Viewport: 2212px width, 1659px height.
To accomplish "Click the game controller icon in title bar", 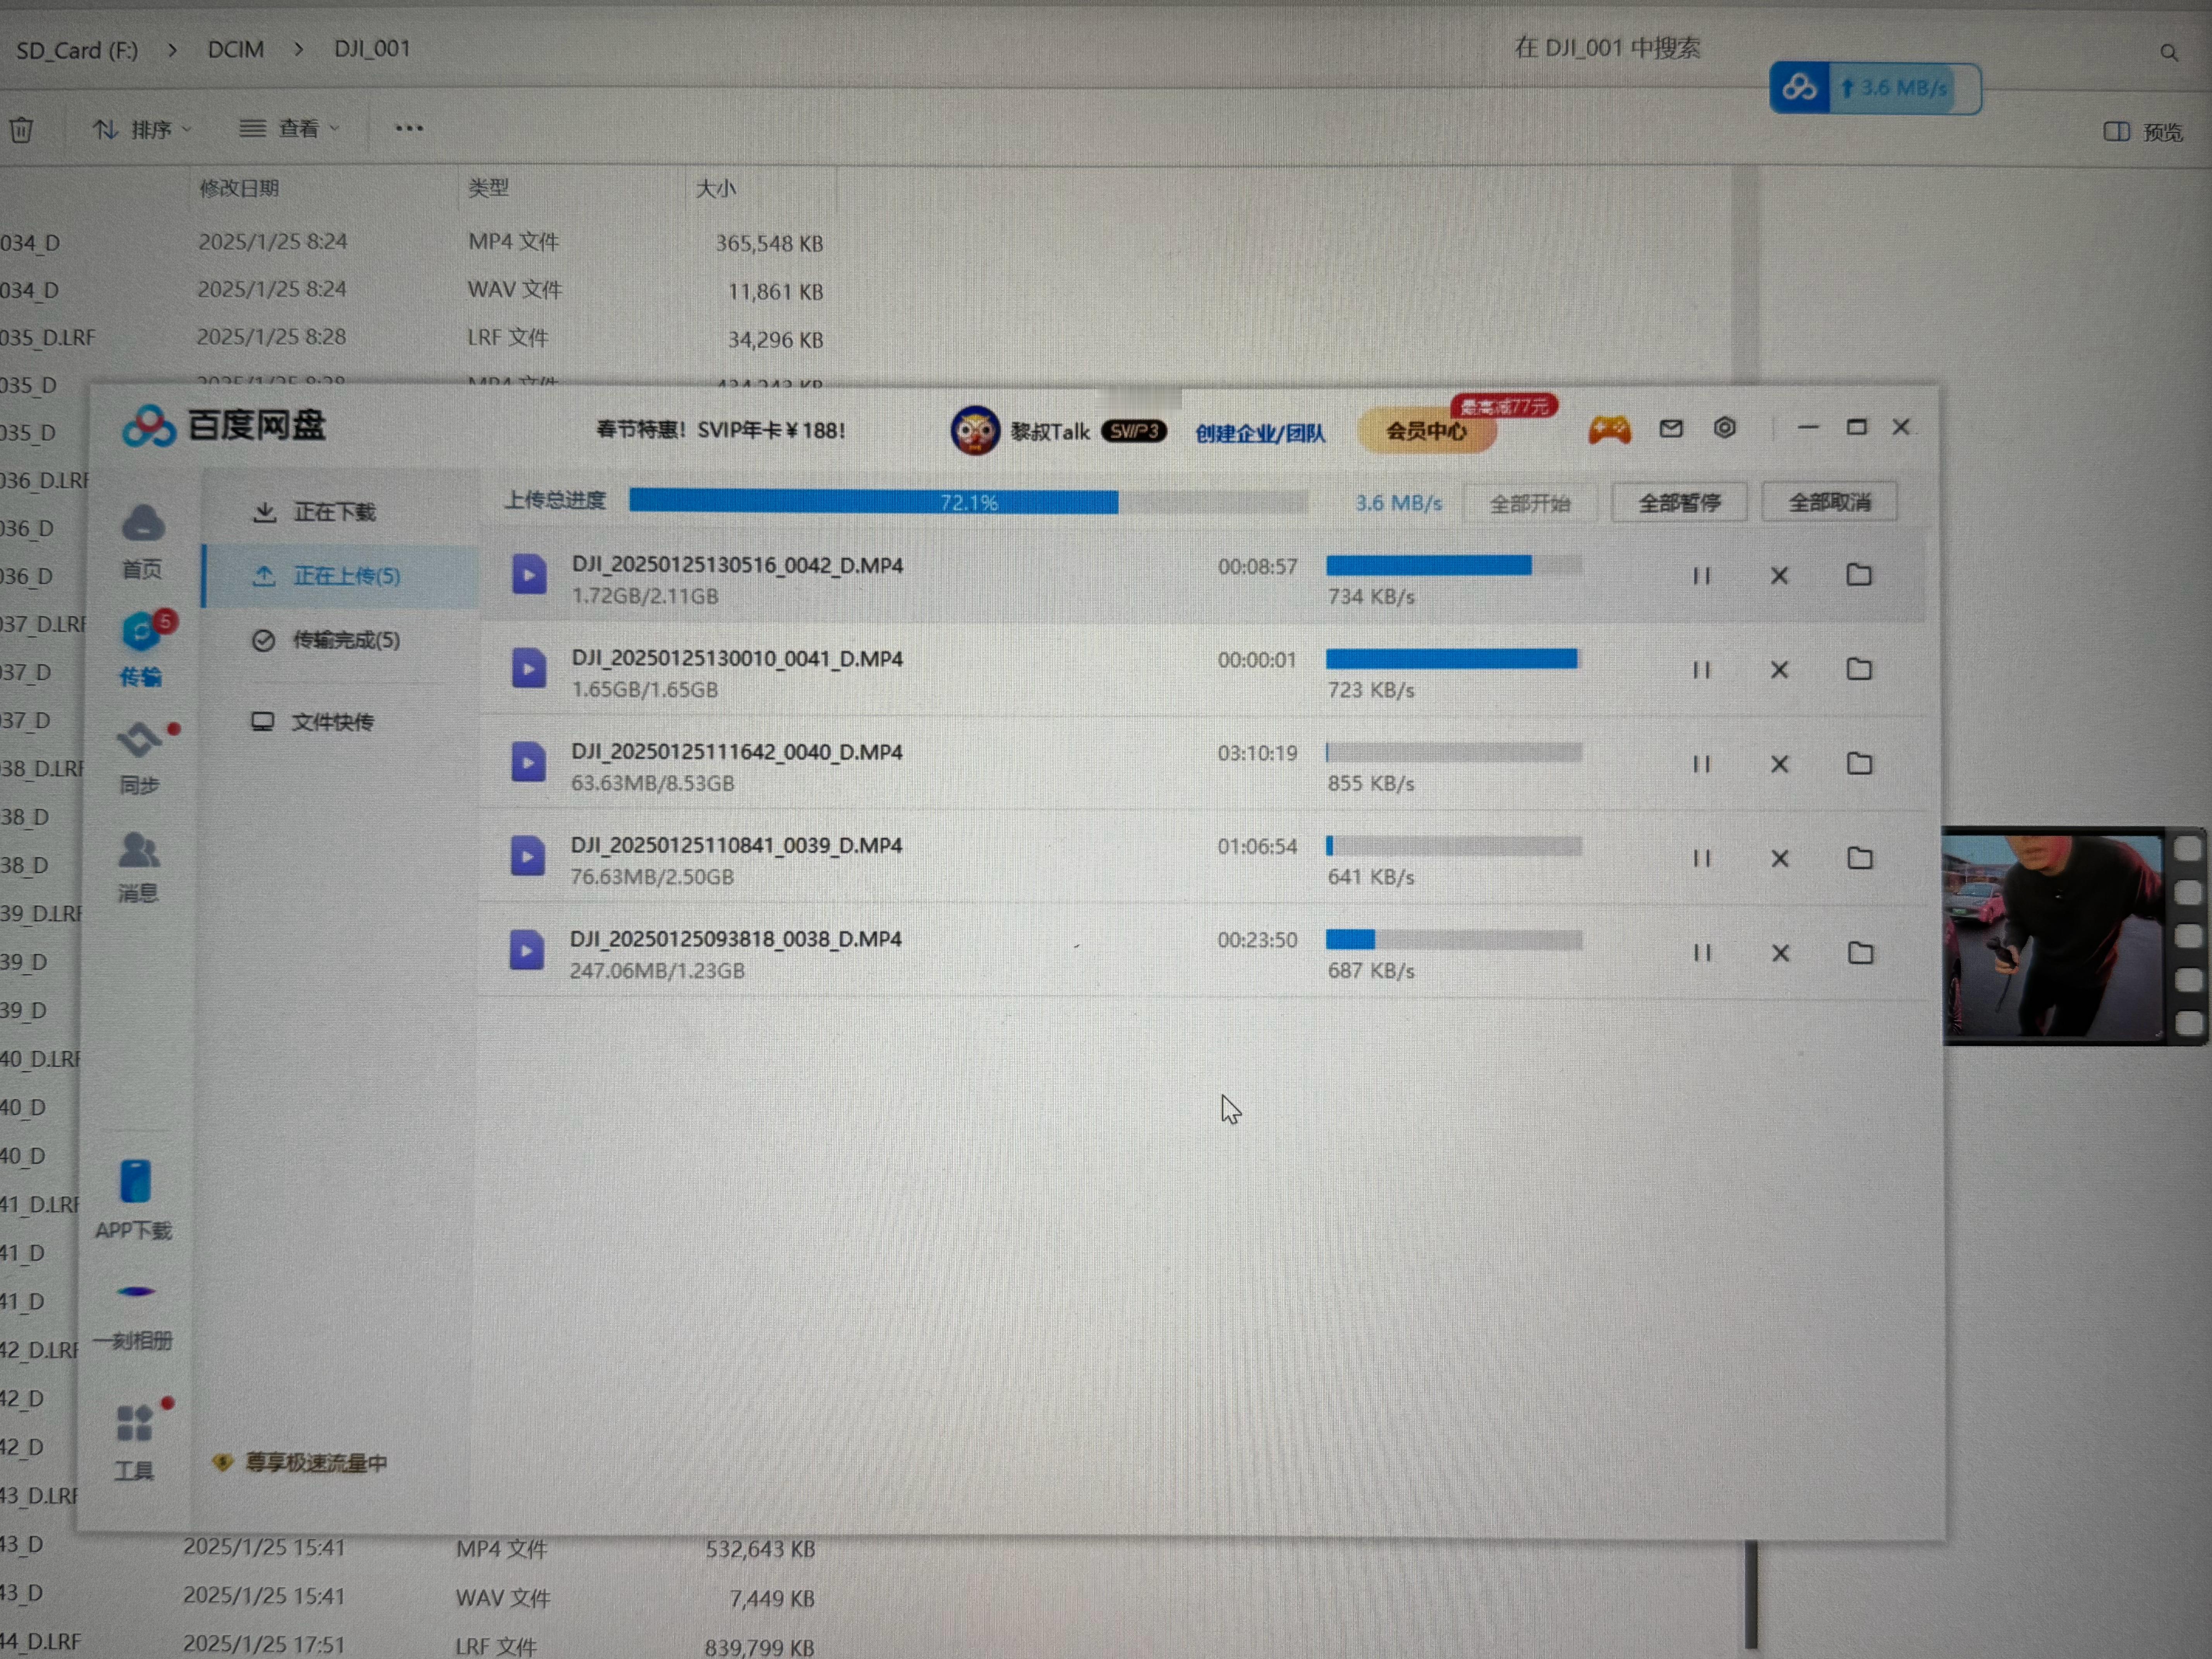I will 1609,430.
